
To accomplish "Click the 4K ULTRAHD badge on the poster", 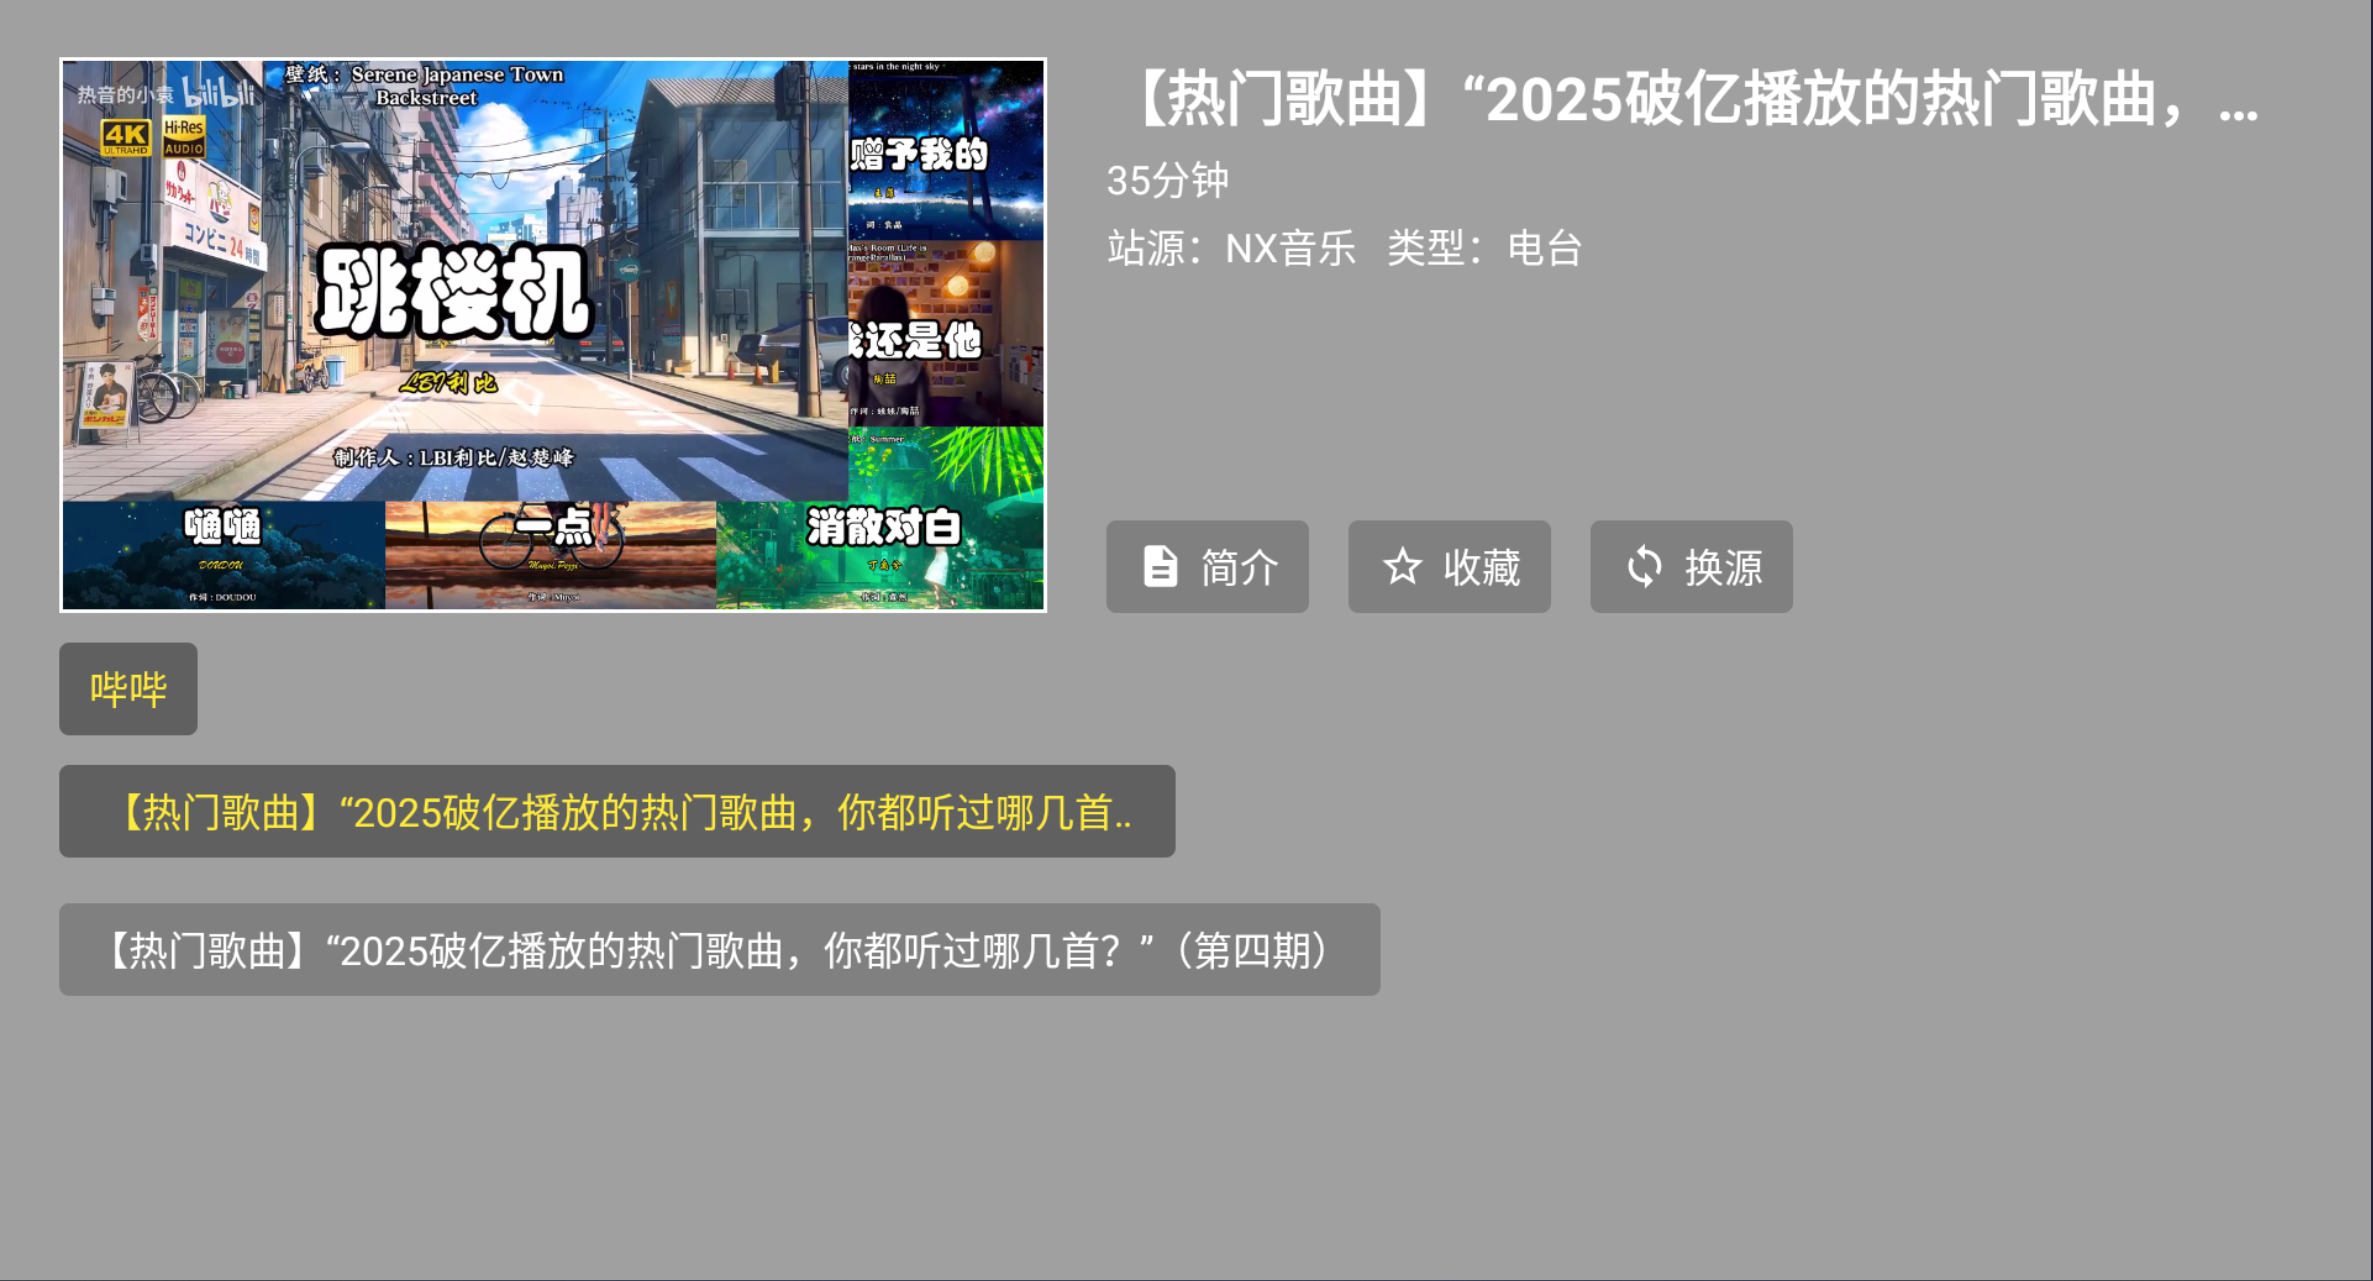I will coord(126,139).
